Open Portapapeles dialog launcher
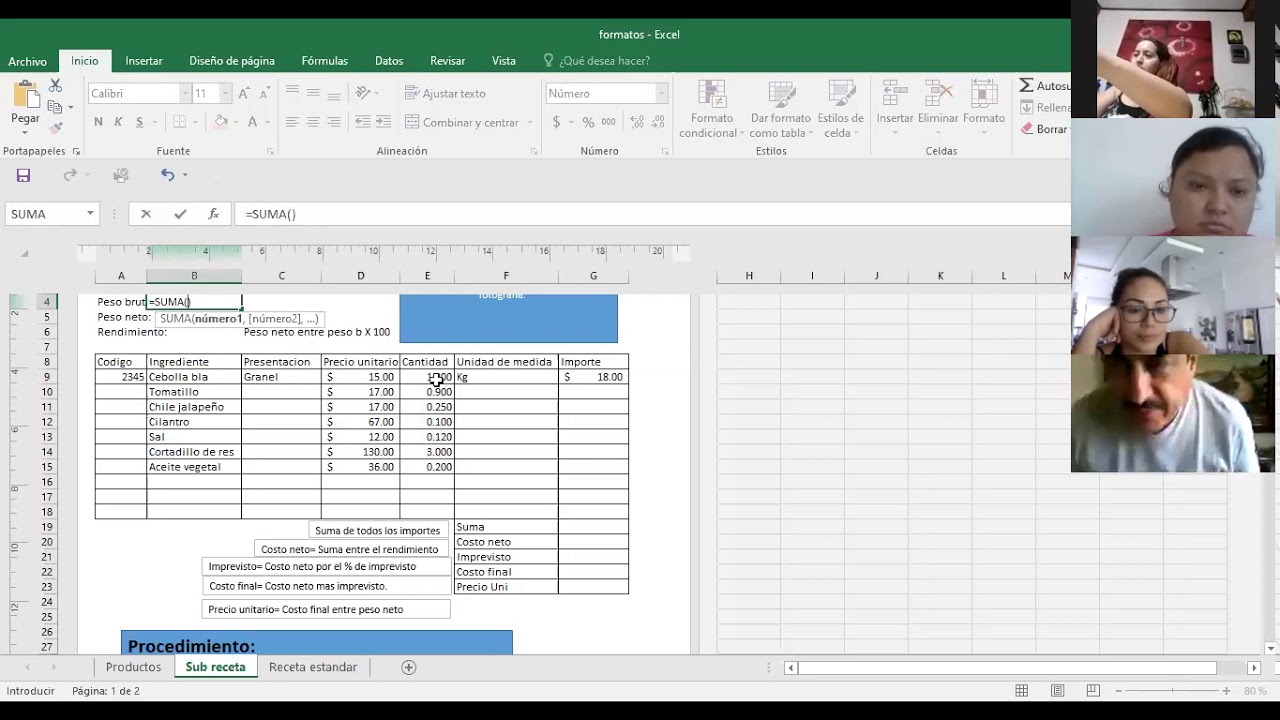This screenshot has height=720, width=1280. point(76,151)
